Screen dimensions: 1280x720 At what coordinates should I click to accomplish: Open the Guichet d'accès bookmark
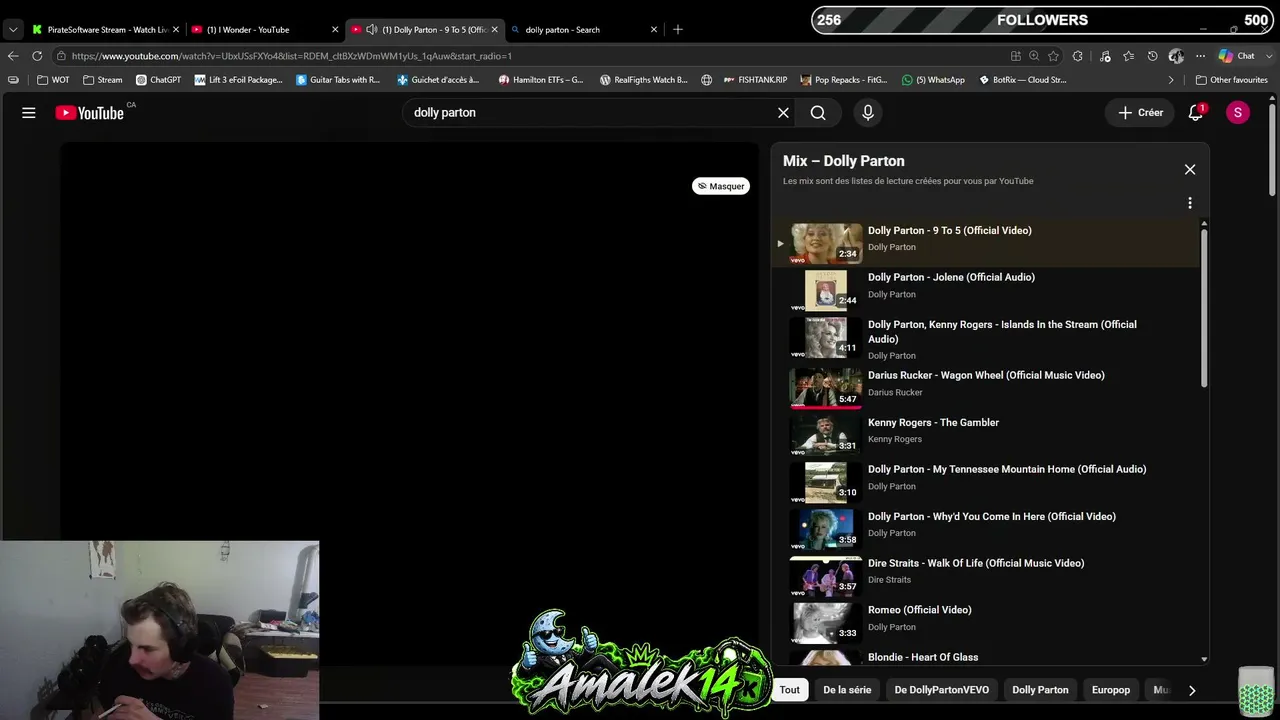coord(438,80)
